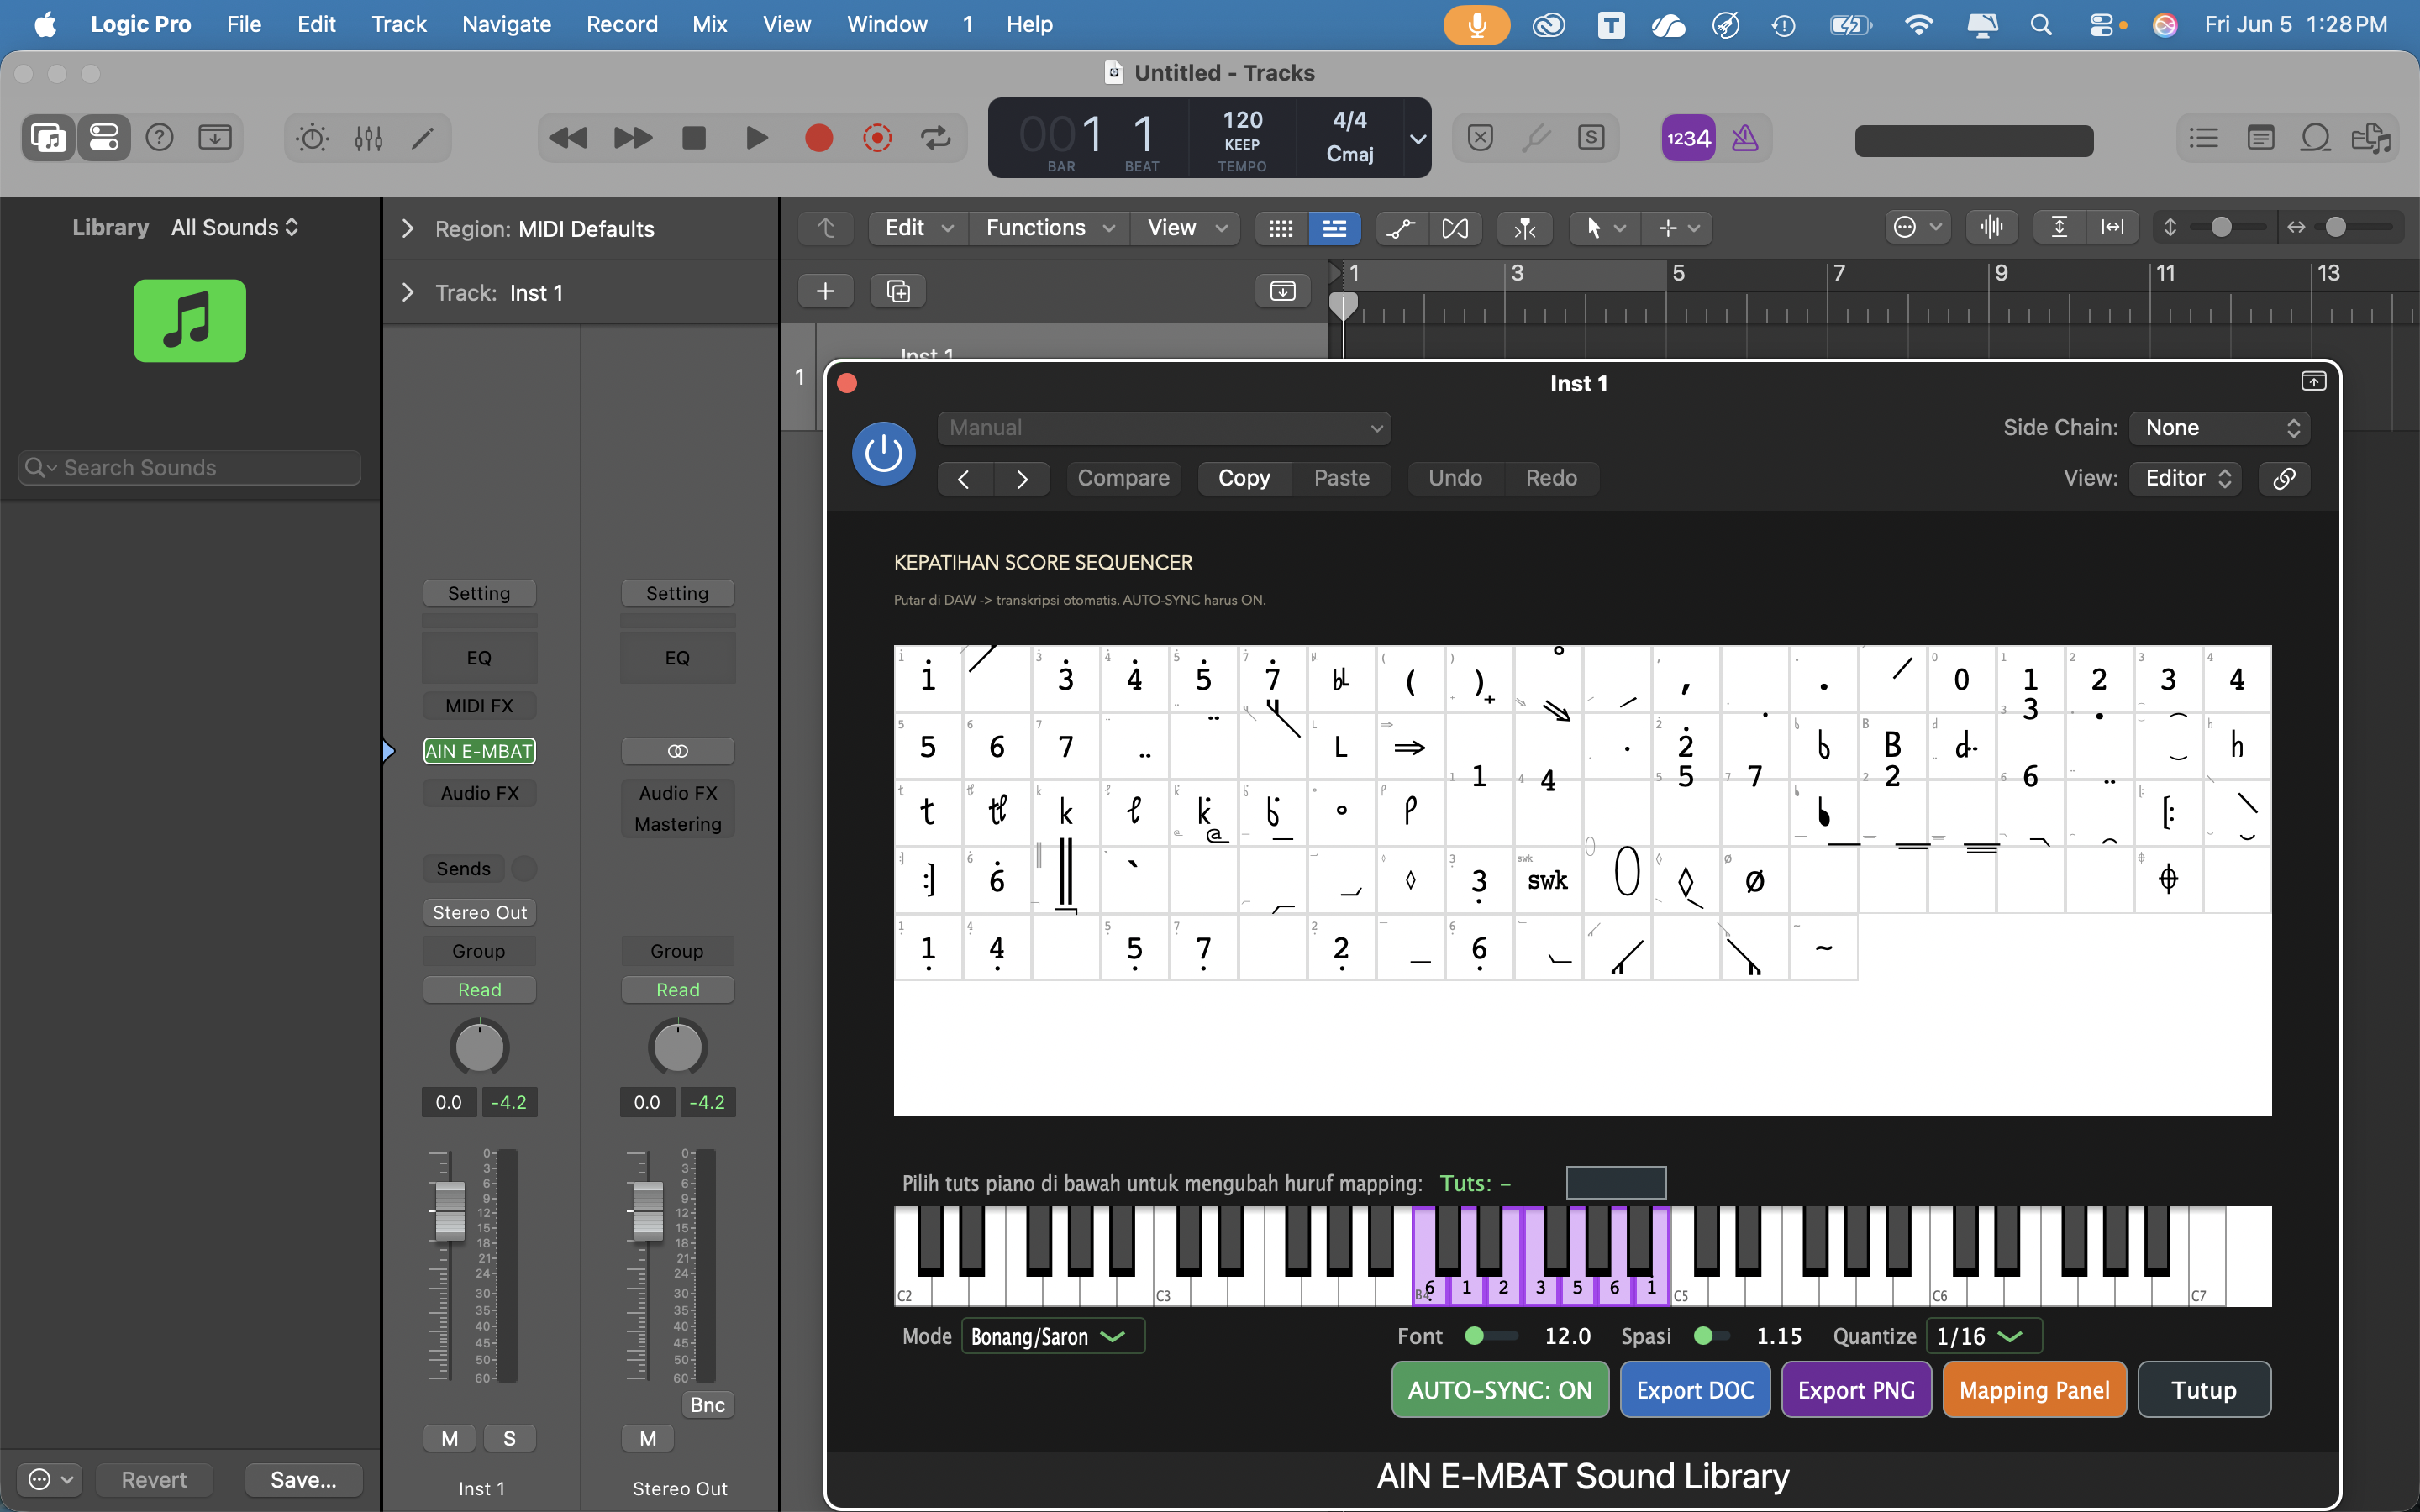Toggle Cycle mode button
Viewport: 2420px width, 1512px height.
pos(936,137)
